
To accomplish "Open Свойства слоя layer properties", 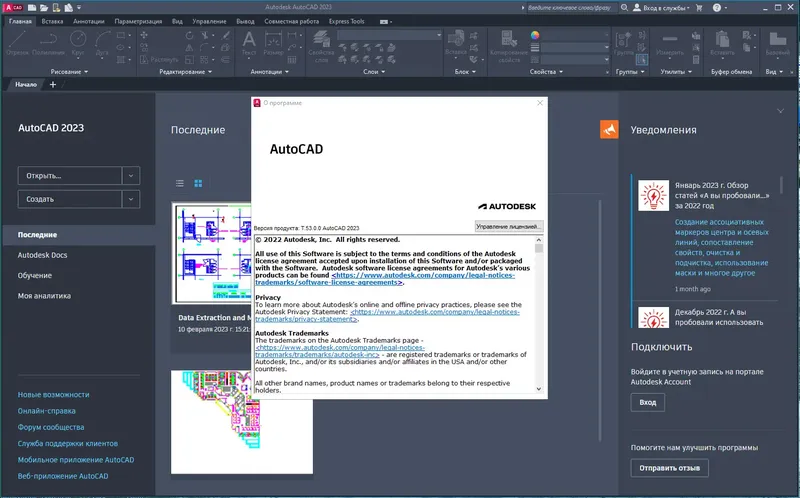I will (321, 46).
